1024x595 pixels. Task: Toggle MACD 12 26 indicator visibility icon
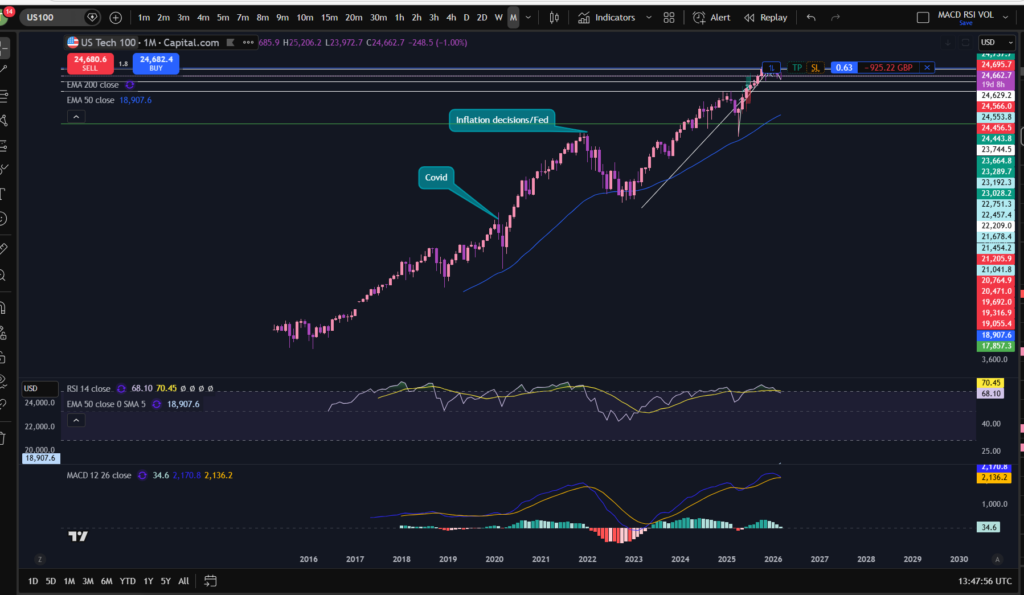click(x=142, y=475)
